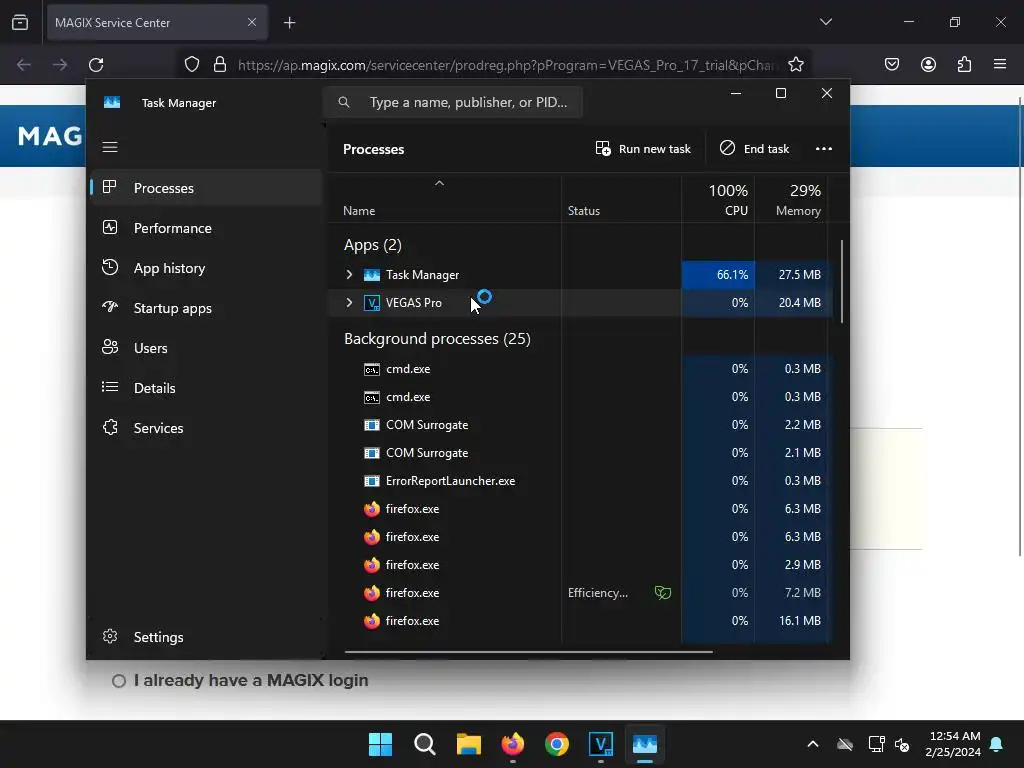Open the list all tabs dropdown
The image size is (1024, 768).
pos(825,22)
